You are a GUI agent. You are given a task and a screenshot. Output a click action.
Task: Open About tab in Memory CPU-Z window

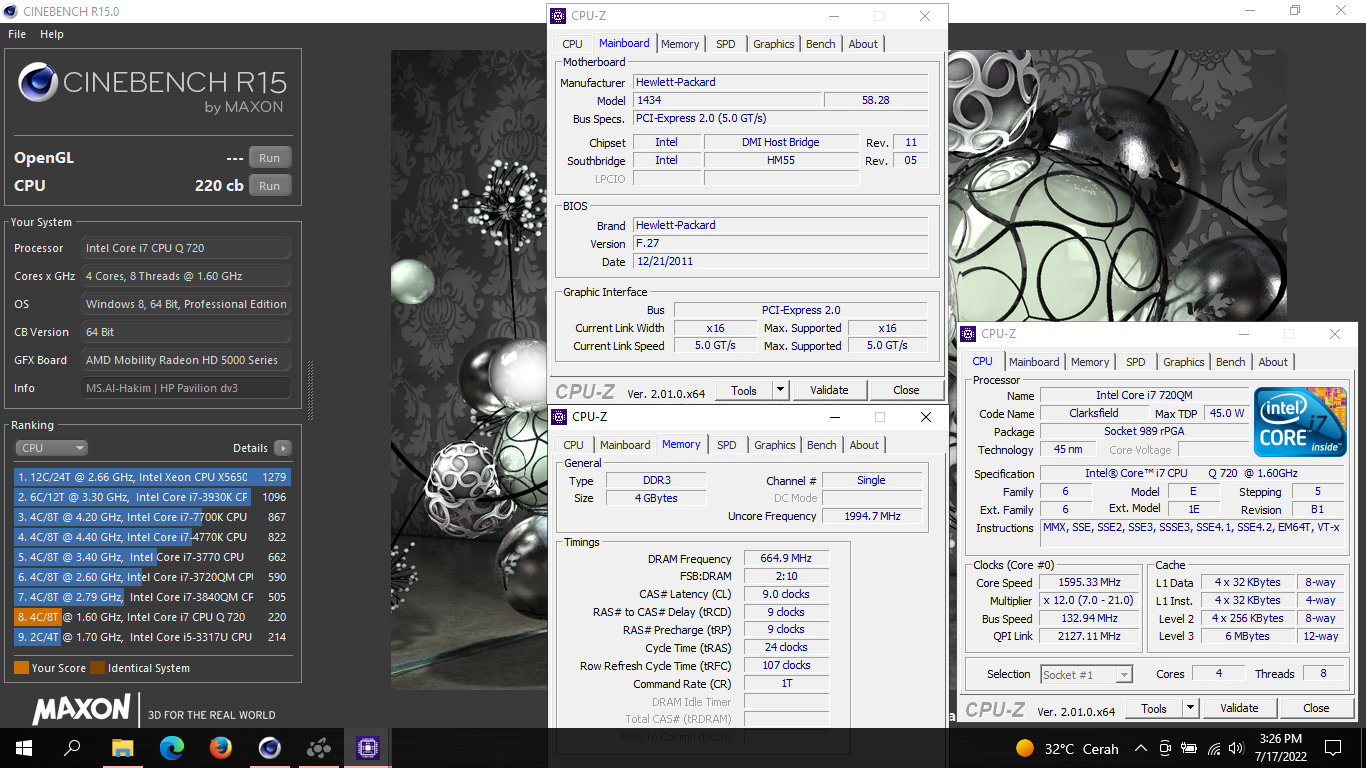(x=864, y=445)
